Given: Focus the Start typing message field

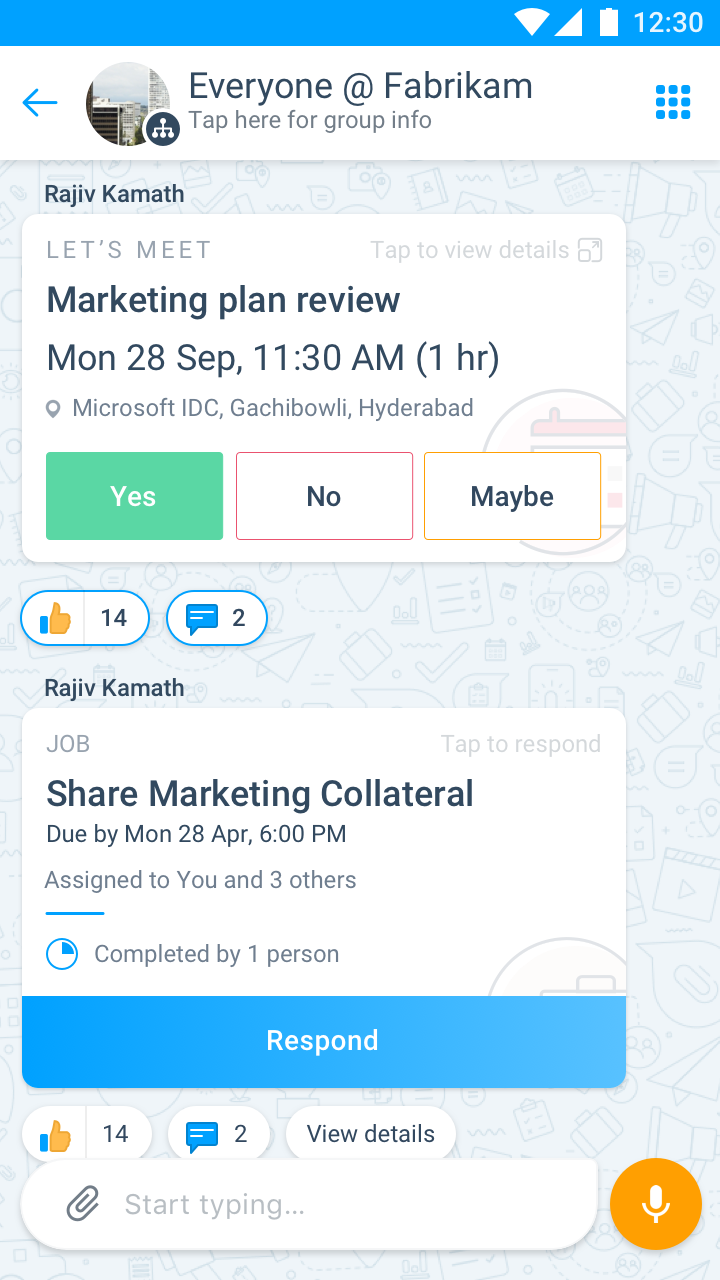Looking at the screenshot, I should point(330,1204).
